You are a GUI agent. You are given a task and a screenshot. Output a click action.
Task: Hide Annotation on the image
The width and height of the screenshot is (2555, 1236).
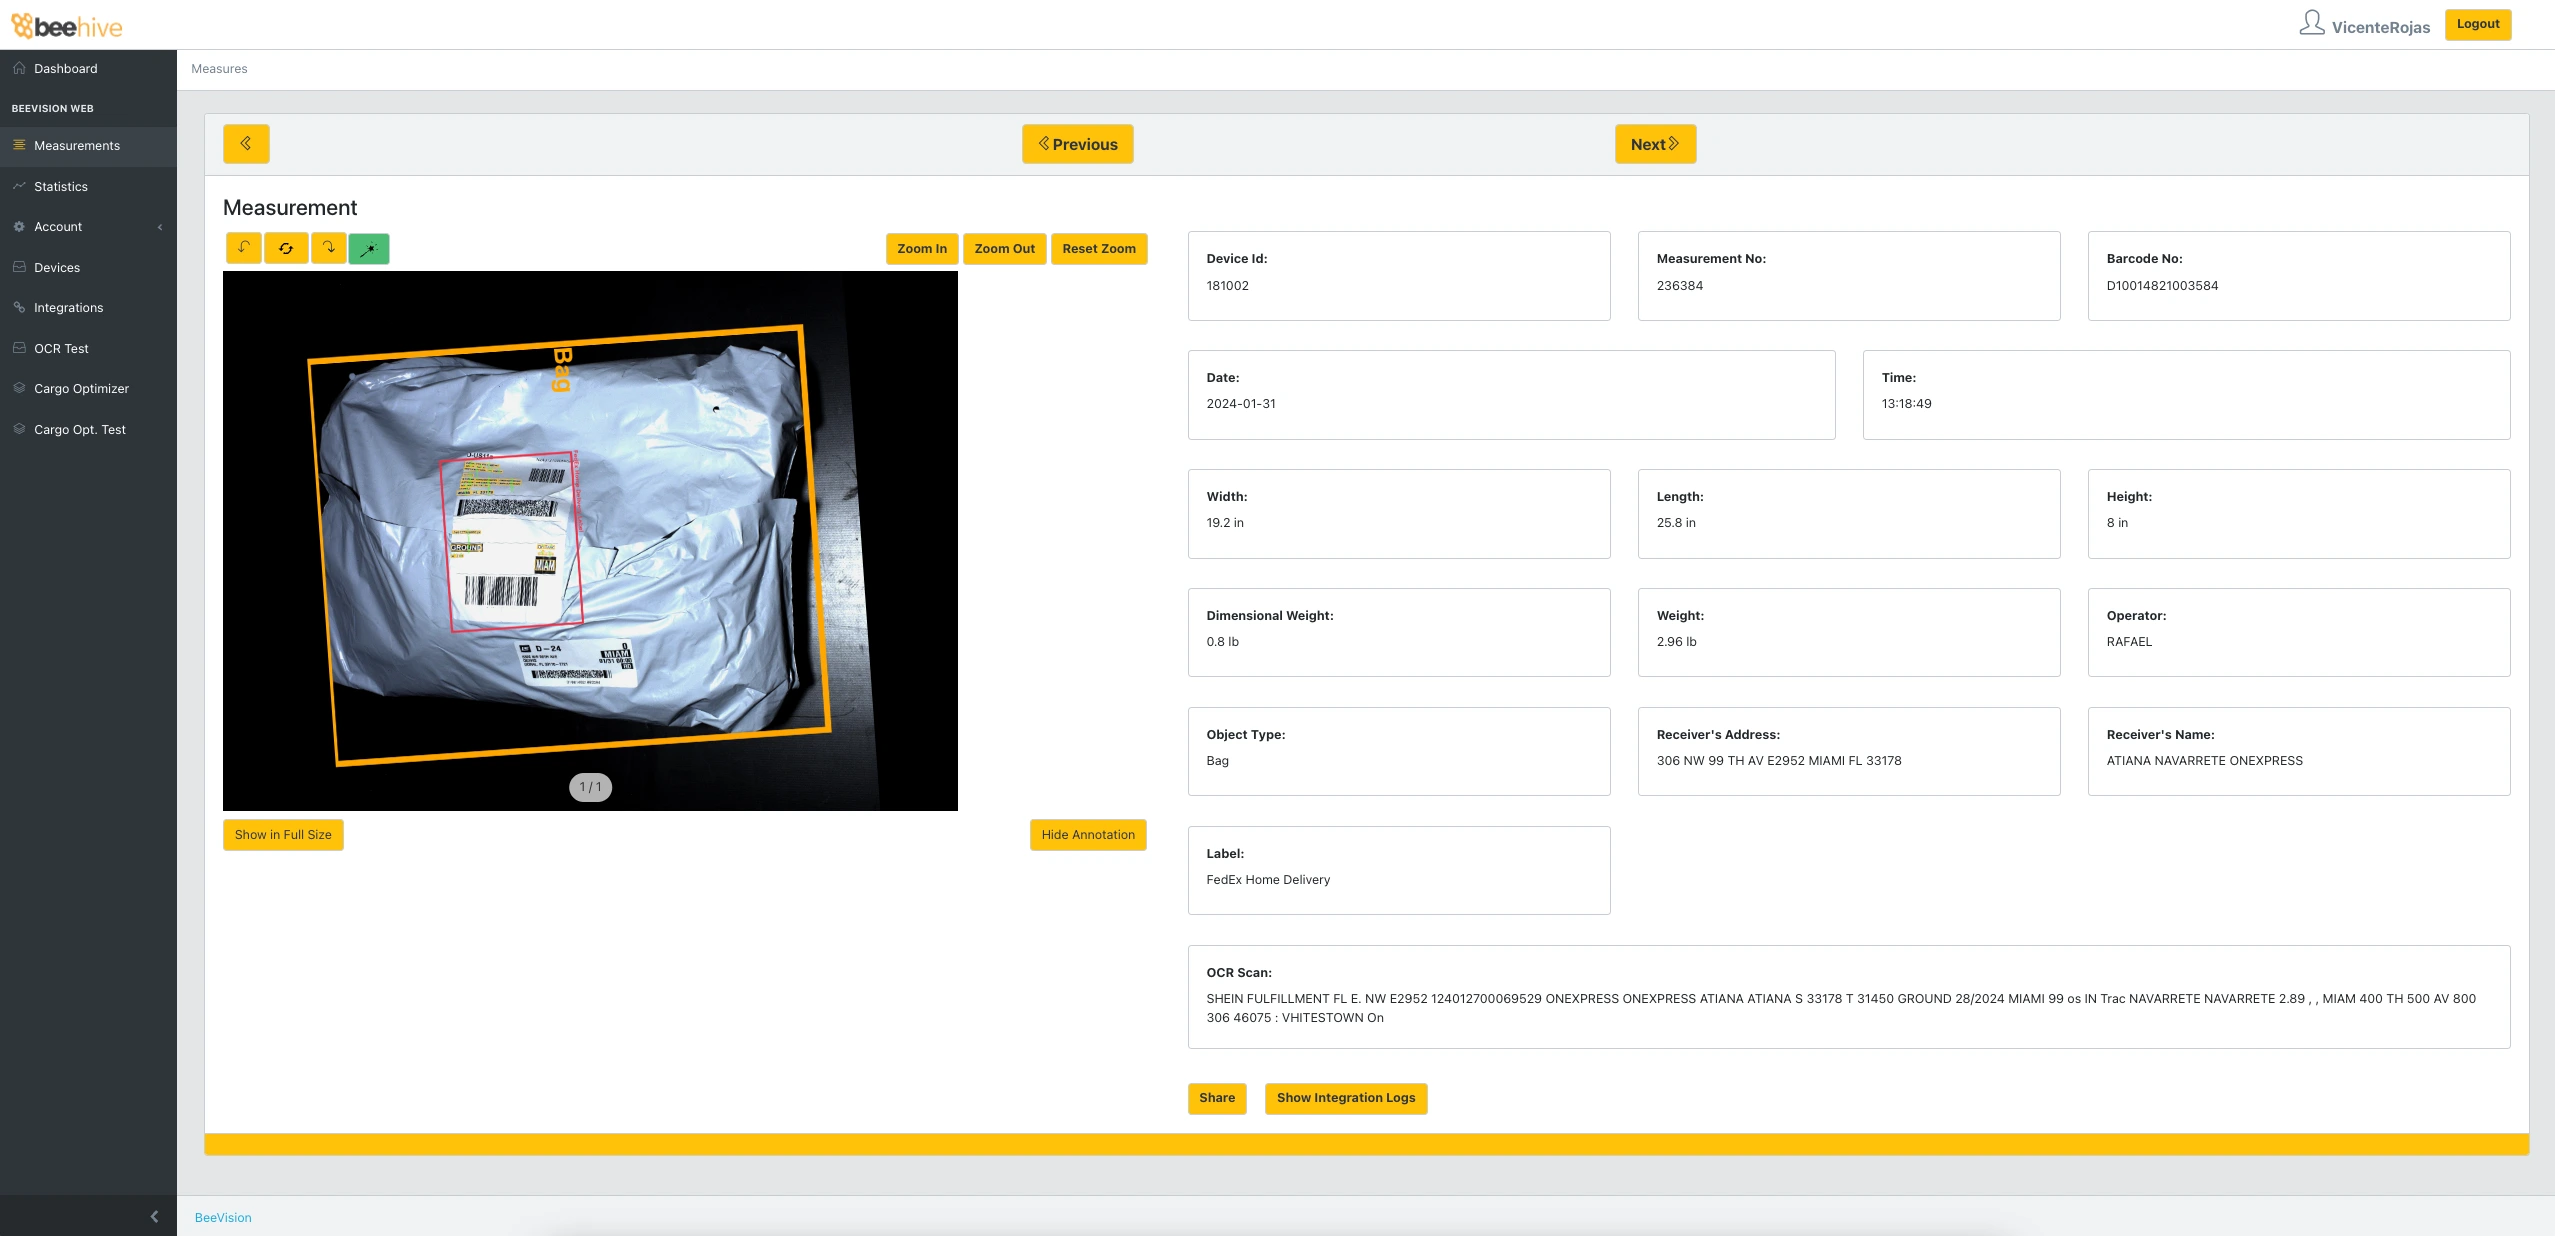tap(1088, 835)
